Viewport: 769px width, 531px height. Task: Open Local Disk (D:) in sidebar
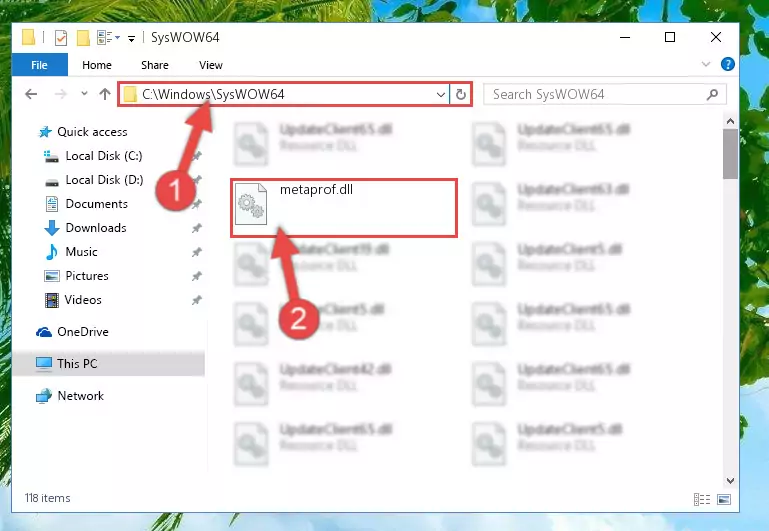click(x=104, y=180)
